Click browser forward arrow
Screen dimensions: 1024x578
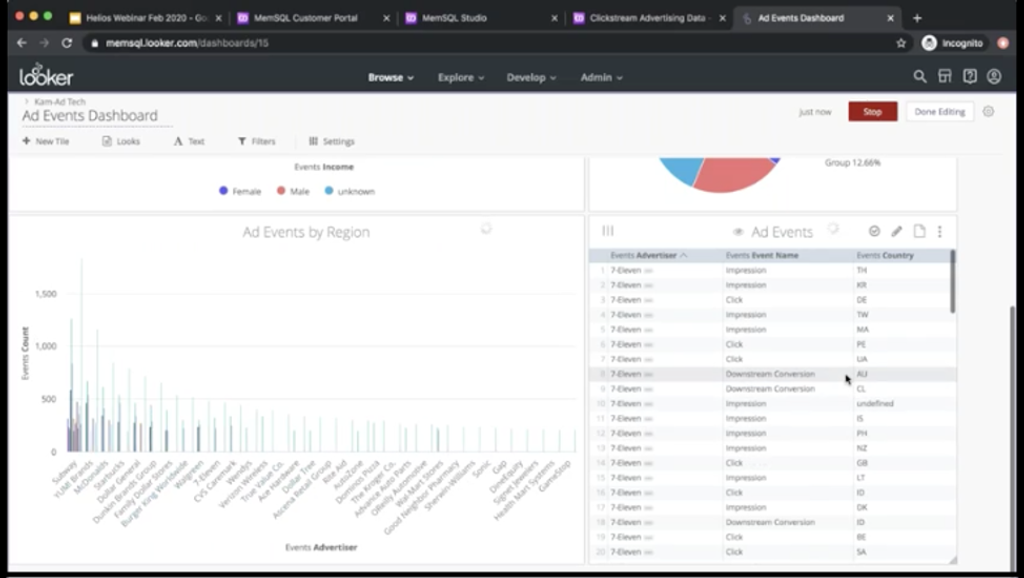pos(44,43)
